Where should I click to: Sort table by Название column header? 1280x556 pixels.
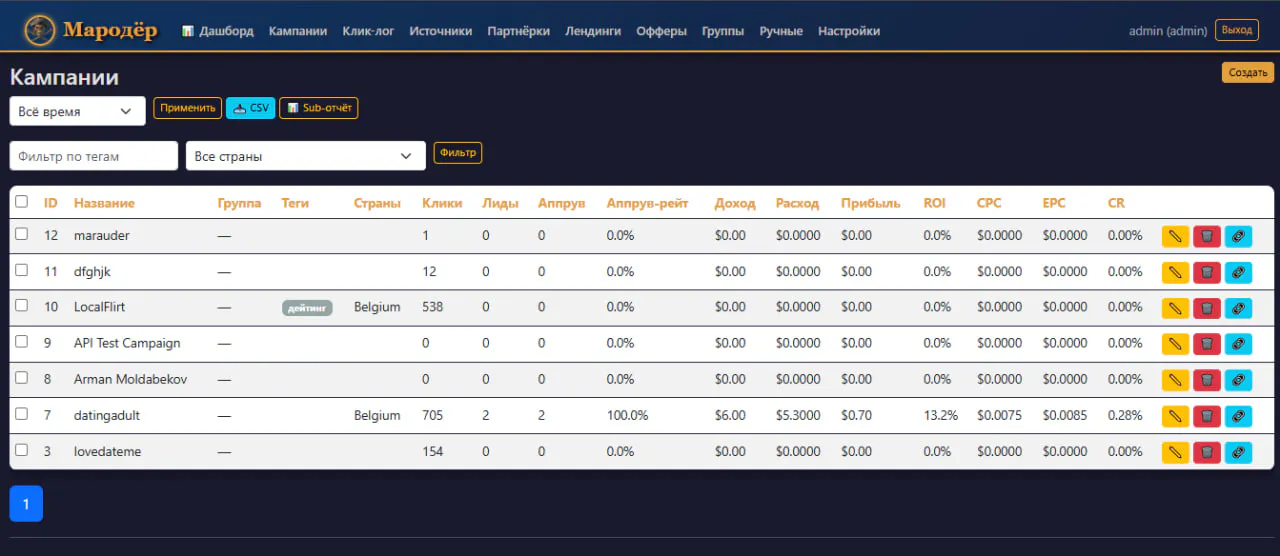pos(104,203)
